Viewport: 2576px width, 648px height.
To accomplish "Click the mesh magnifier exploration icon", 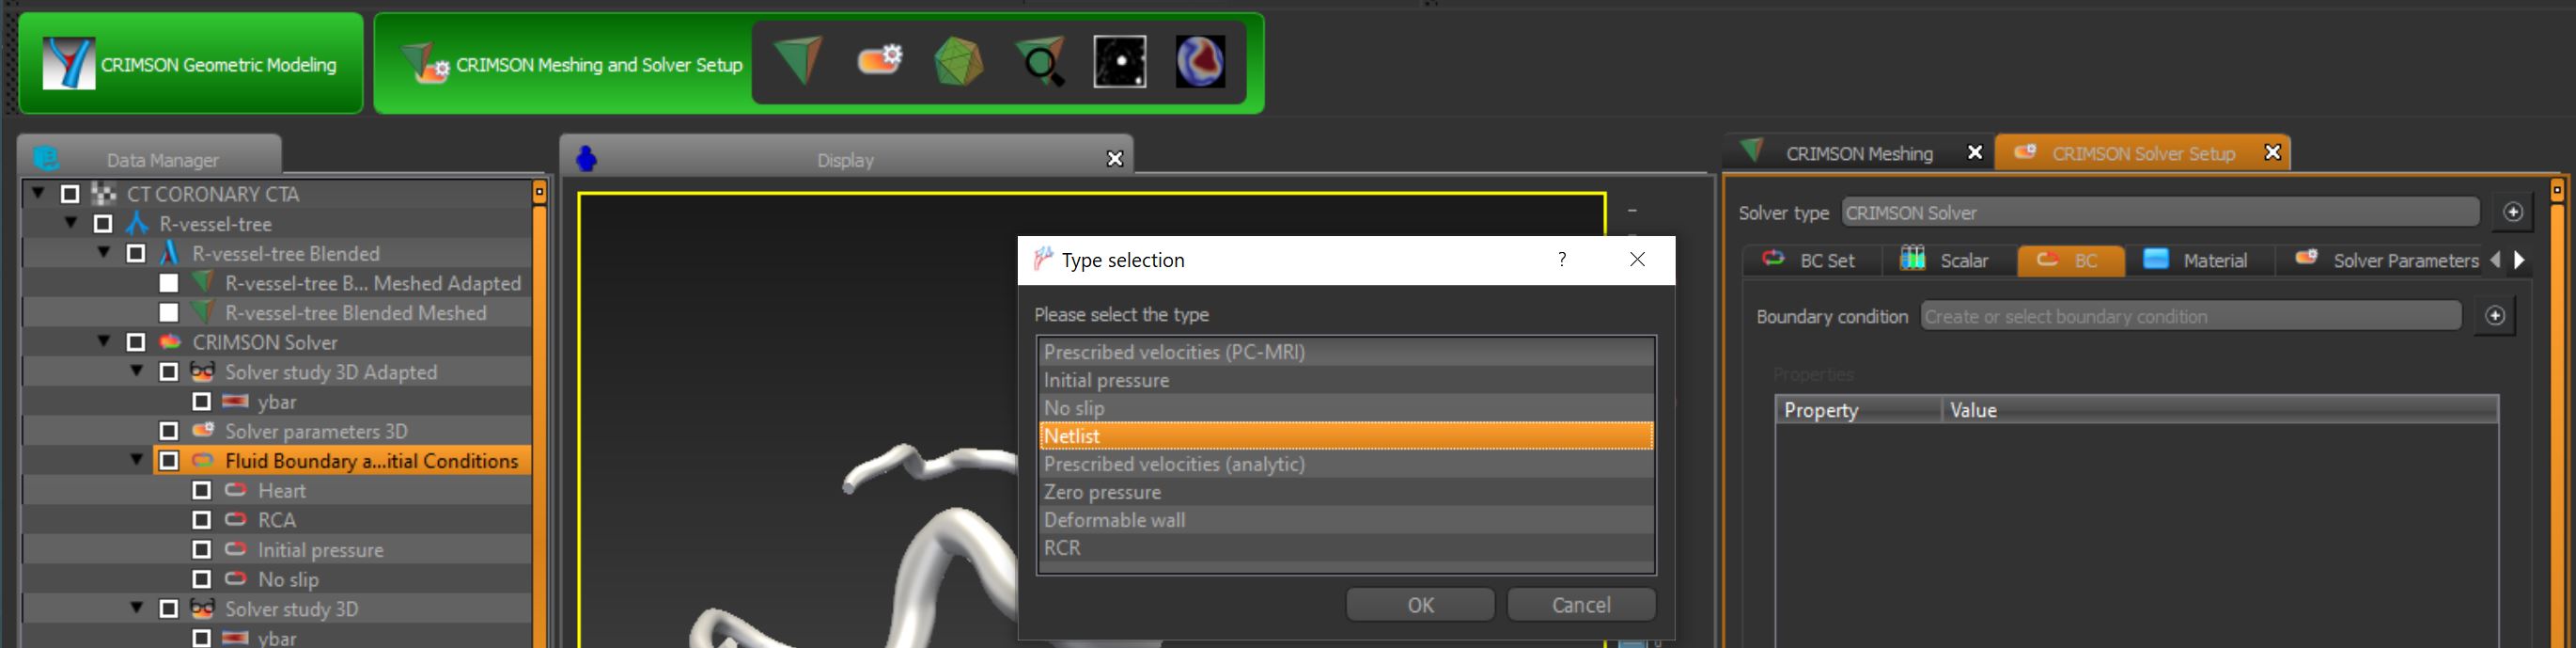I will (x=1039, y=62).
